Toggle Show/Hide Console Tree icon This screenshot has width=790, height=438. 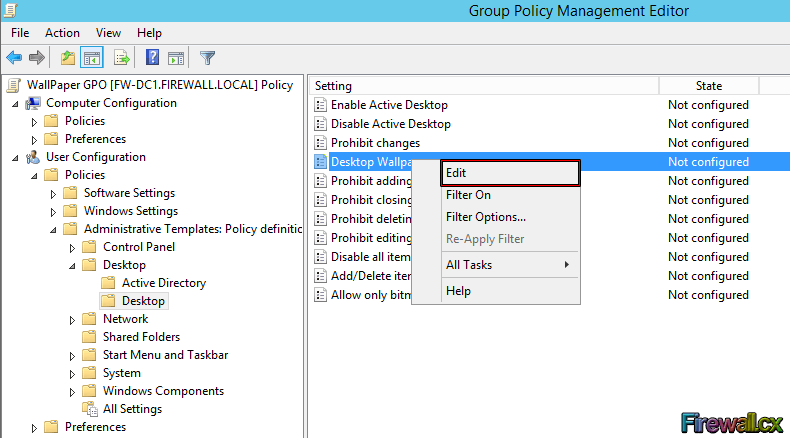[x=92, y=58]
